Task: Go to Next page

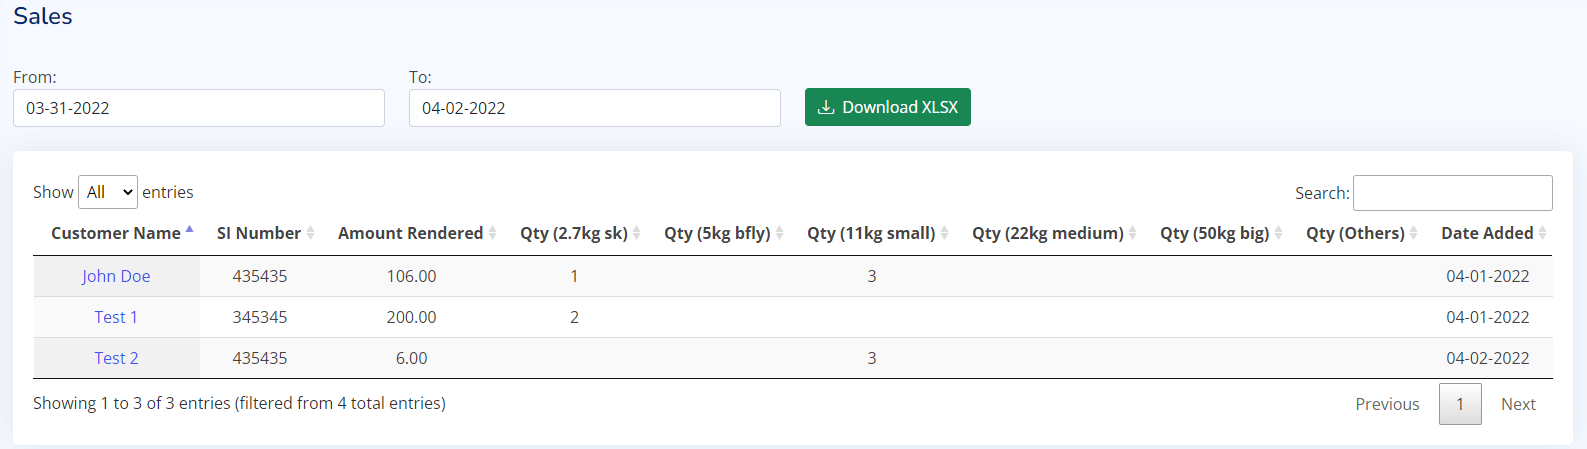Action: (1518, 404)
